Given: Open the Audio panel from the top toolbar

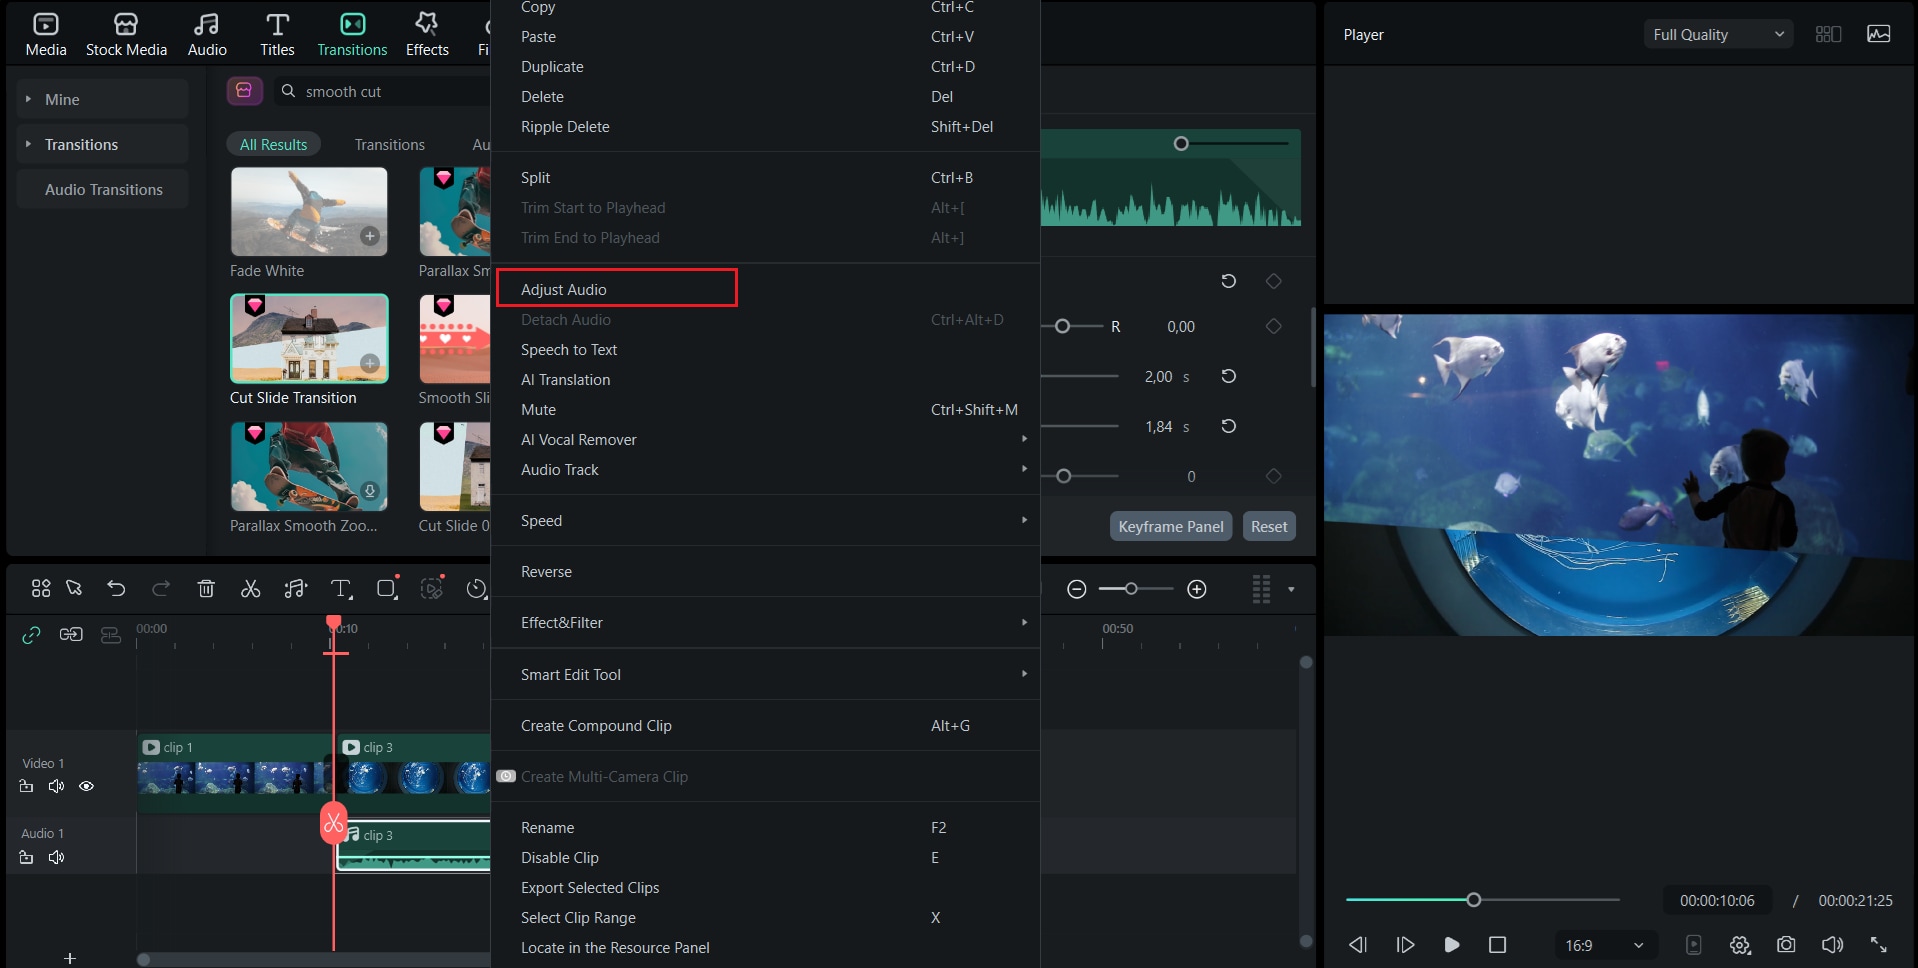Looking at the screenshot, I should pos(206,33).
